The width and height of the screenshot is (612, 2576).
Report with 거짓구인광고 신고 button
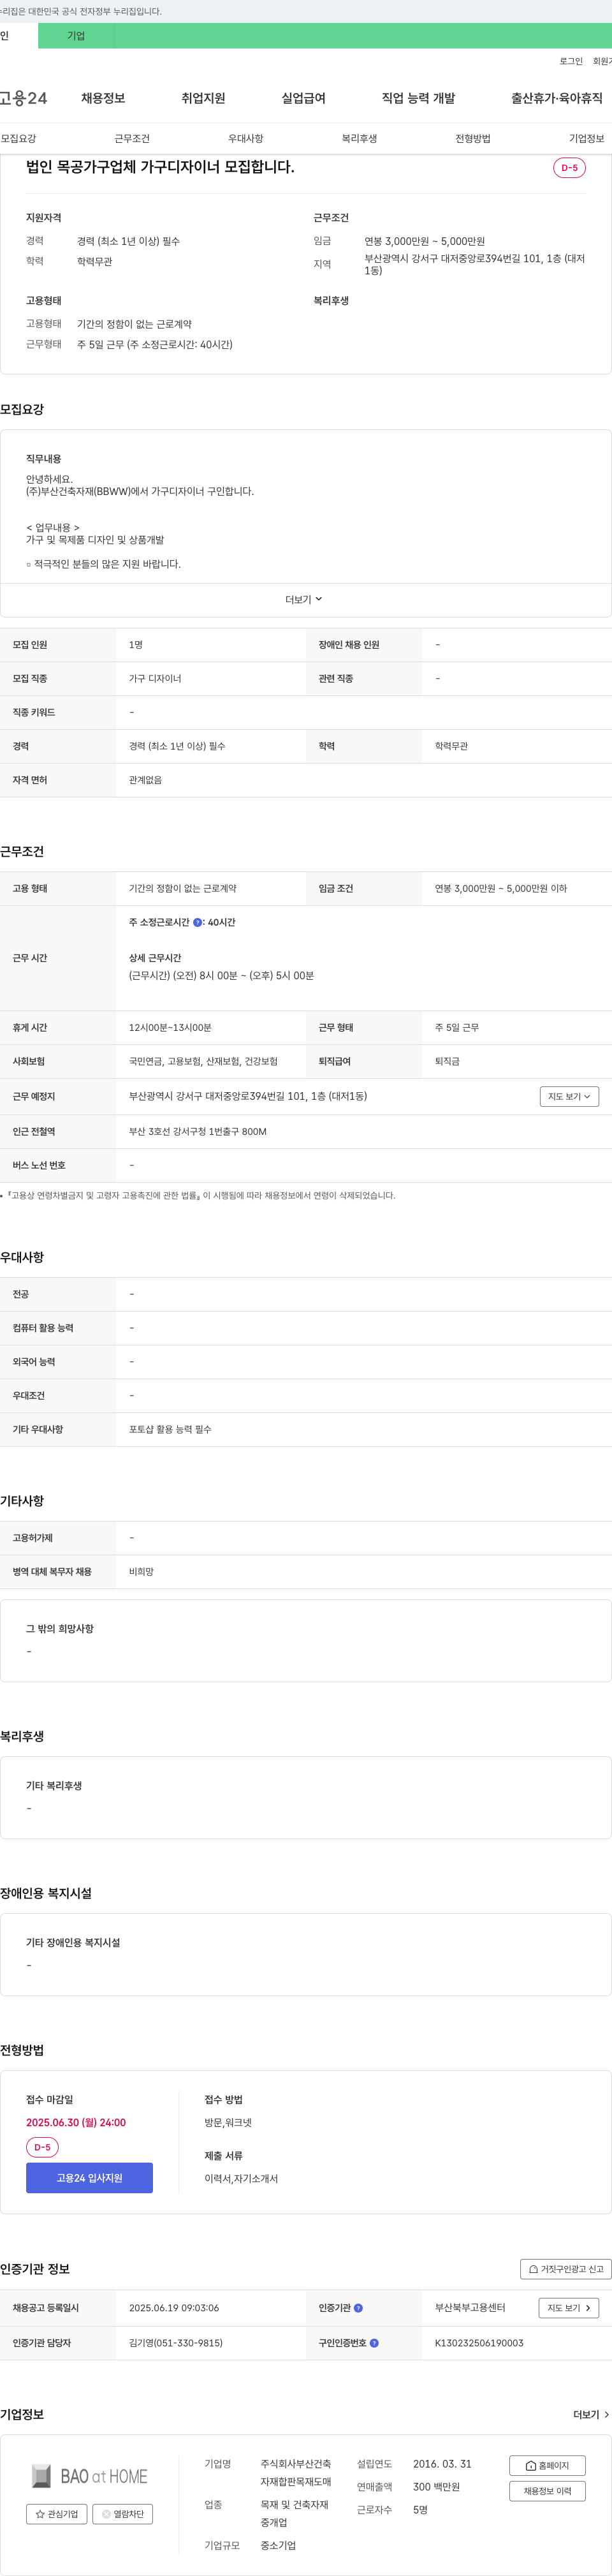click(x=566, y=2269)
